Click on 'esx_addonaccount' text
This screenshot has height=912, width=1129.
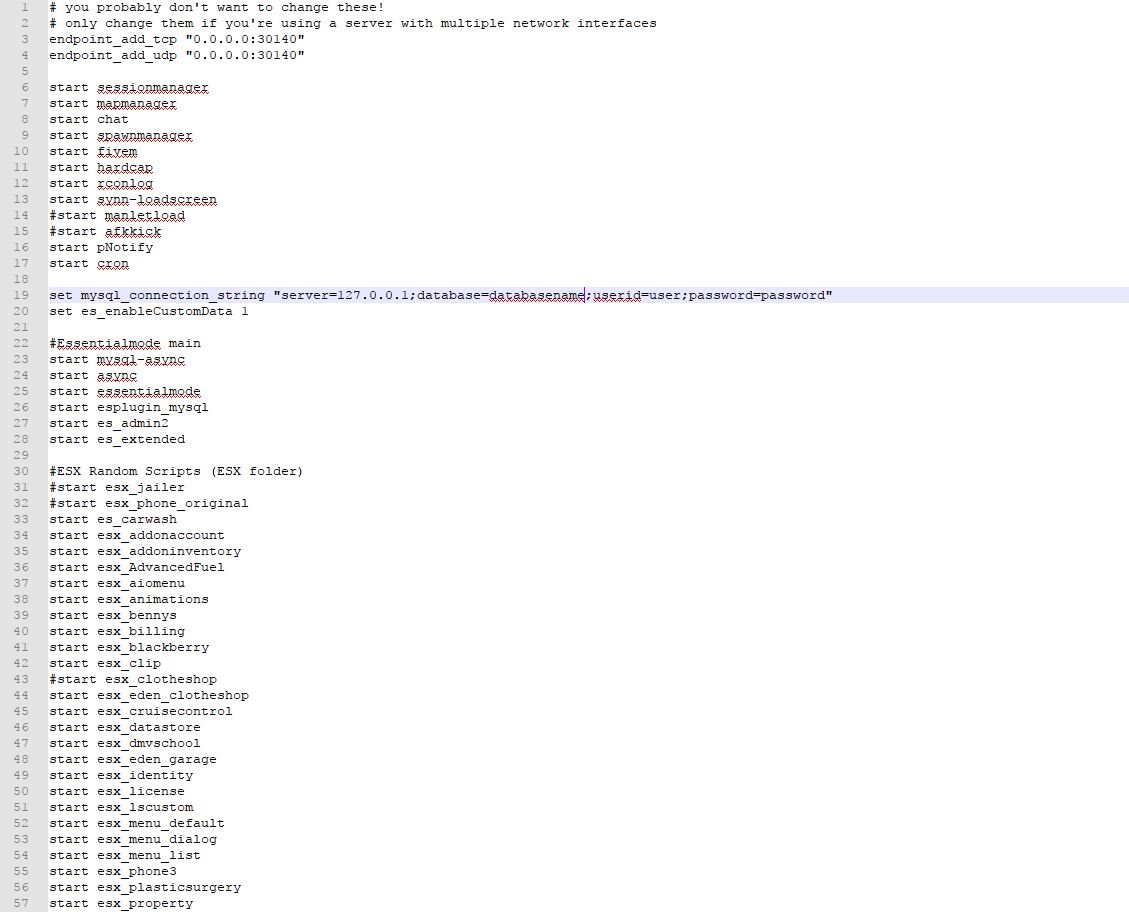pos(161,536)
